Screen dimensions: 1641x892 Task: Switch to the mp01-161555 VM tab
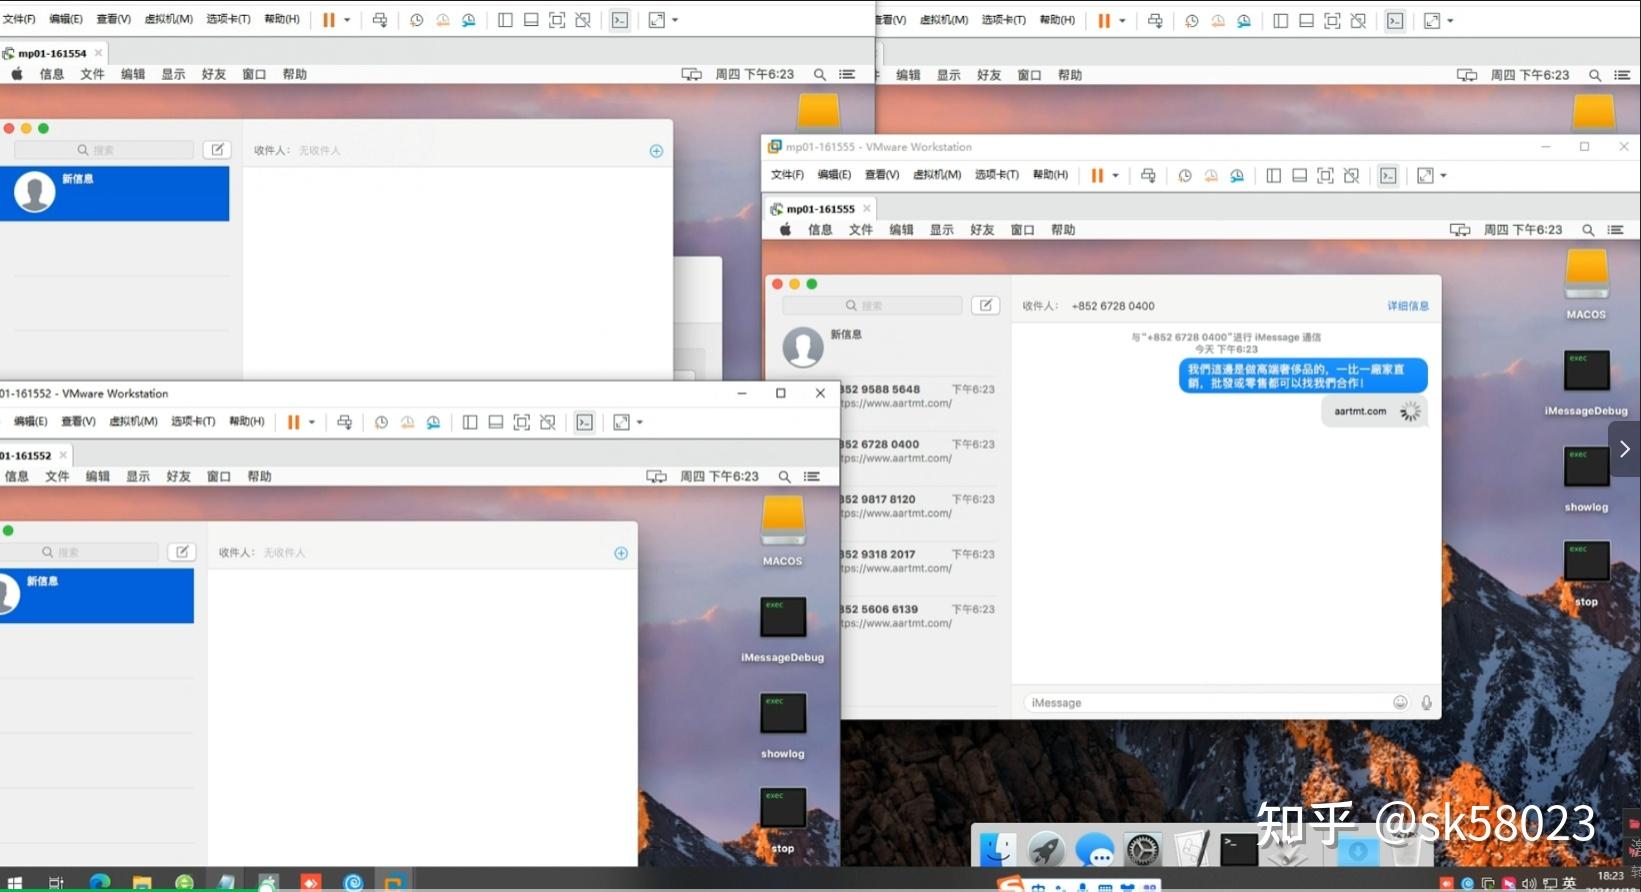[821, 209]
